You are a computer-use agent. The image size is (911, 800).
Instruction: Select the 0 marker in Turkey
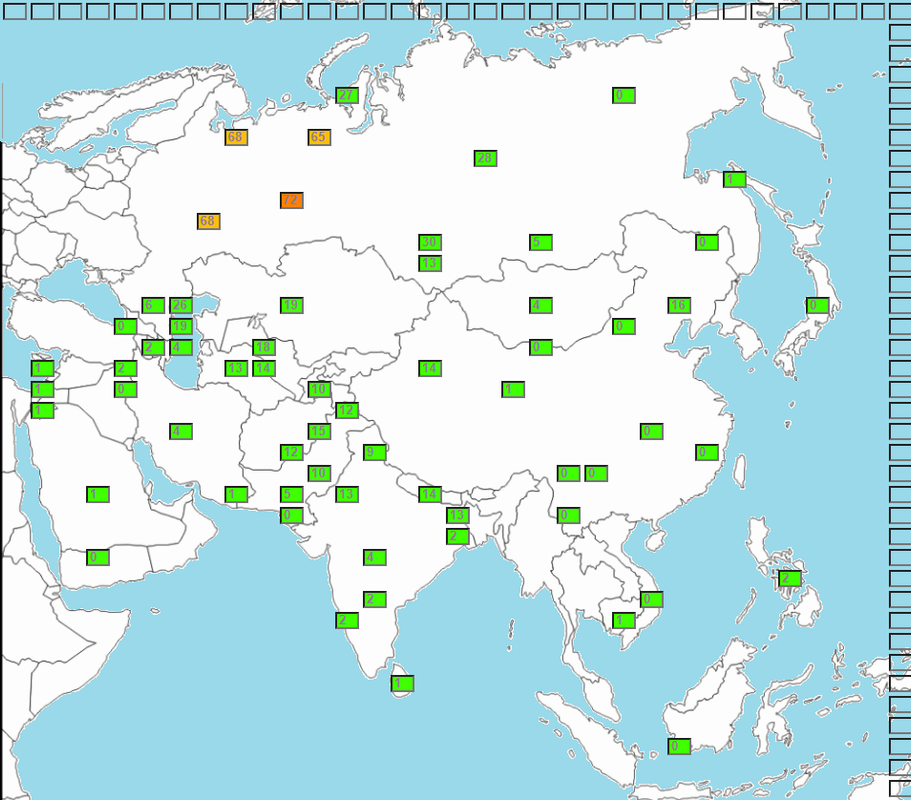click(x=126, y=327)
